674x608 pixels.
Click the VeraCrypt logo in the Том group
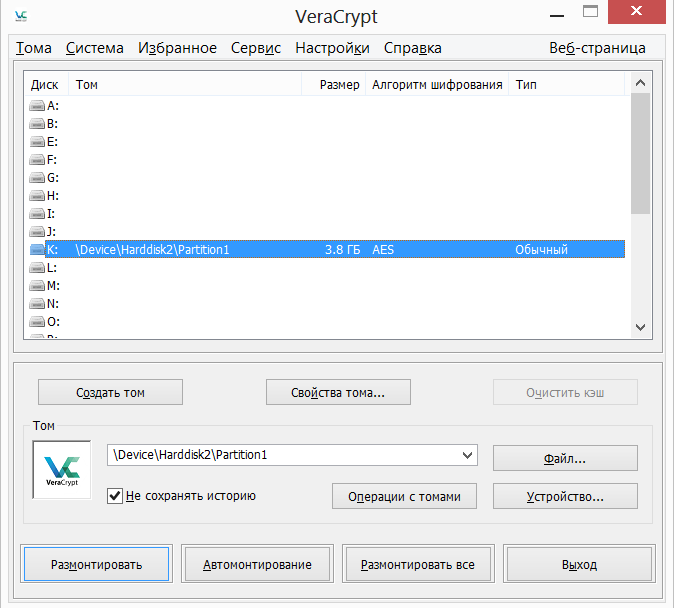click(62, 470)
